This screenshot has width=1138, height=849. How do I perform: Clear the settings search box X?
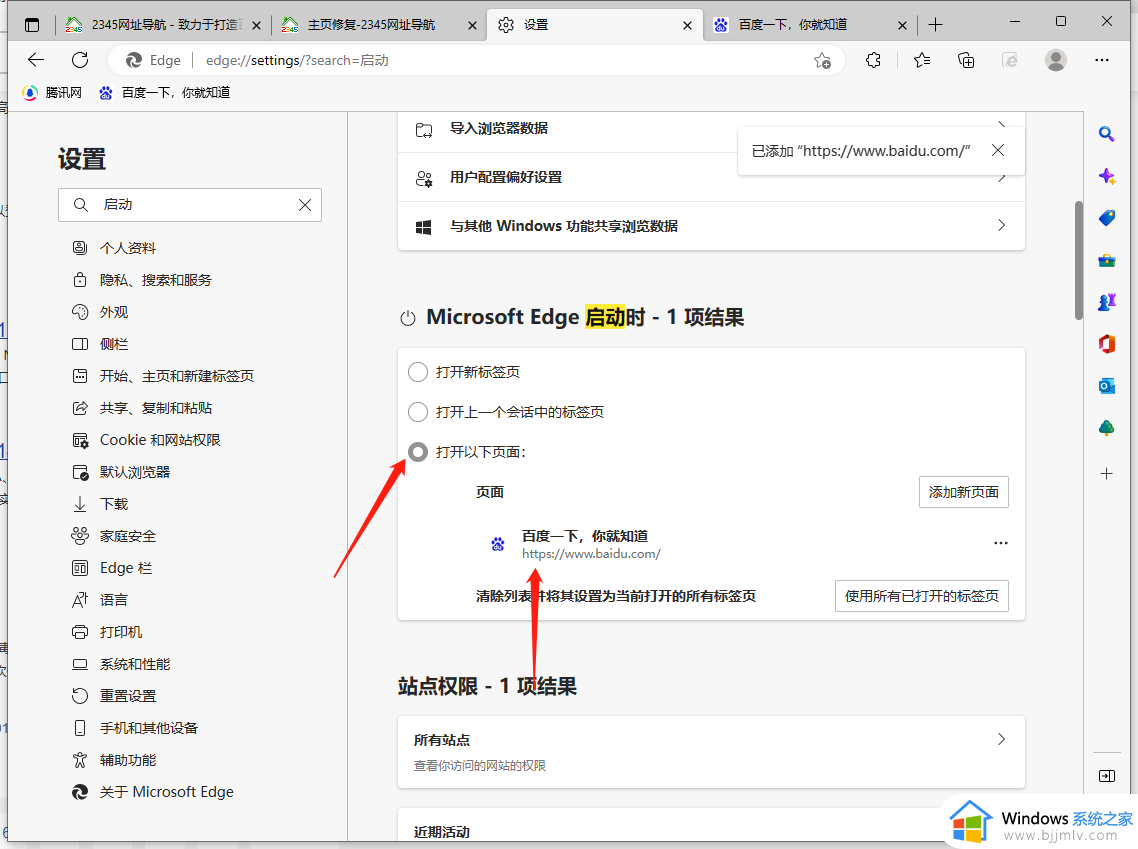tap(305, 205)
